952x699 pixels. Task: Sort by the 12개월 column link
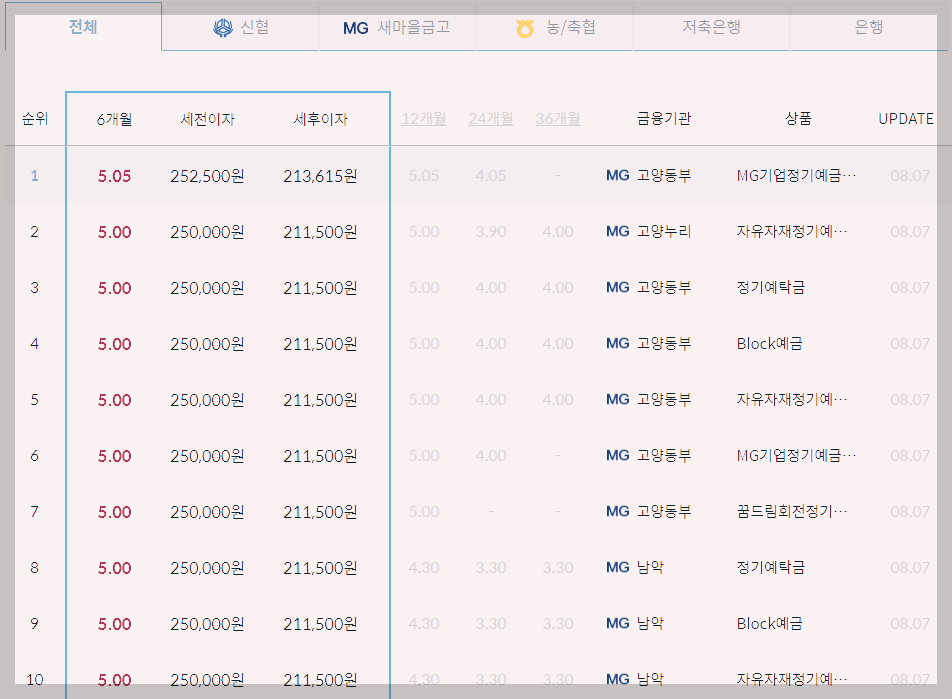tap(424, 118)
